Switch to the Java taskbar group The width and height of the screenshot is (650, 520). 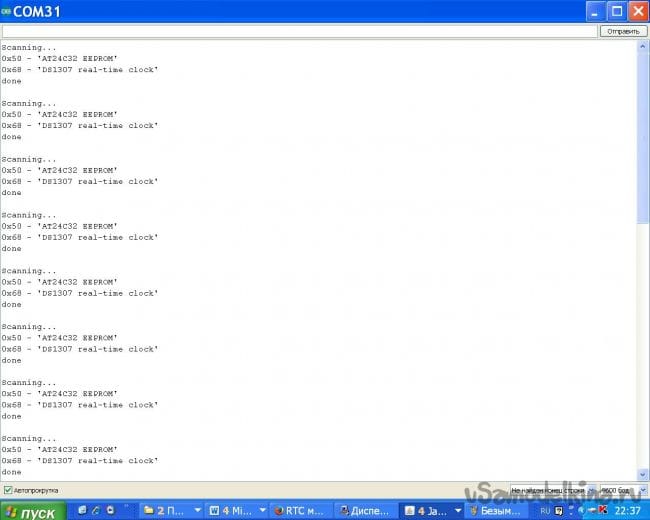pyautogui.click(x=430, y=511)
